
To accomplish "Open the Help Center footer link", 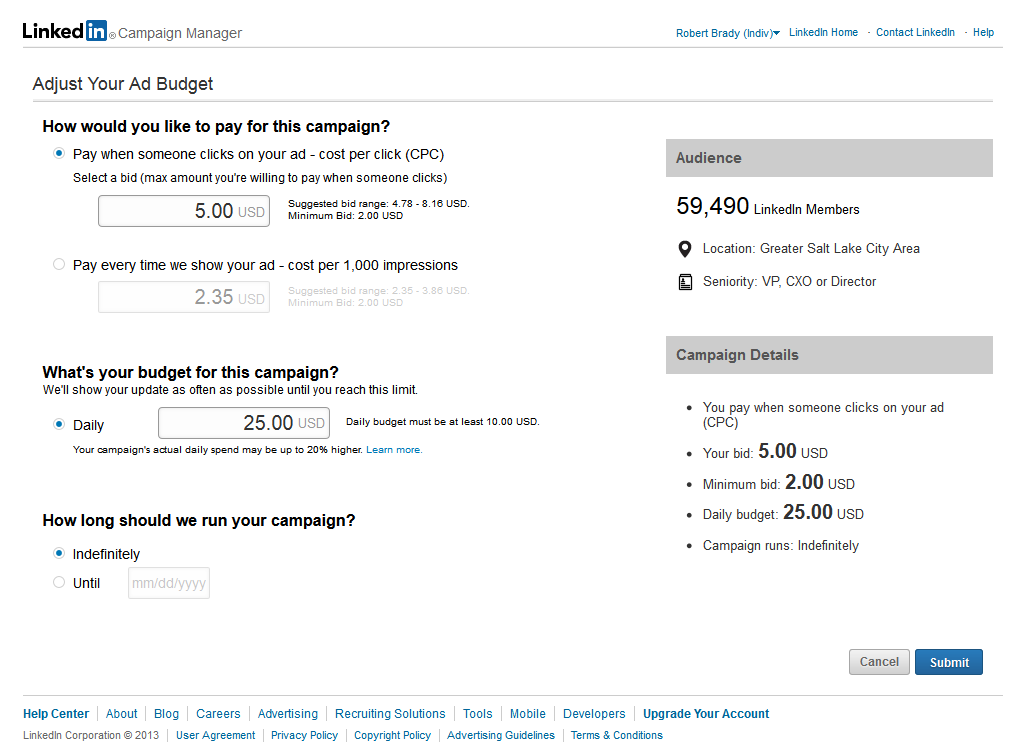I will pos(56,714).
